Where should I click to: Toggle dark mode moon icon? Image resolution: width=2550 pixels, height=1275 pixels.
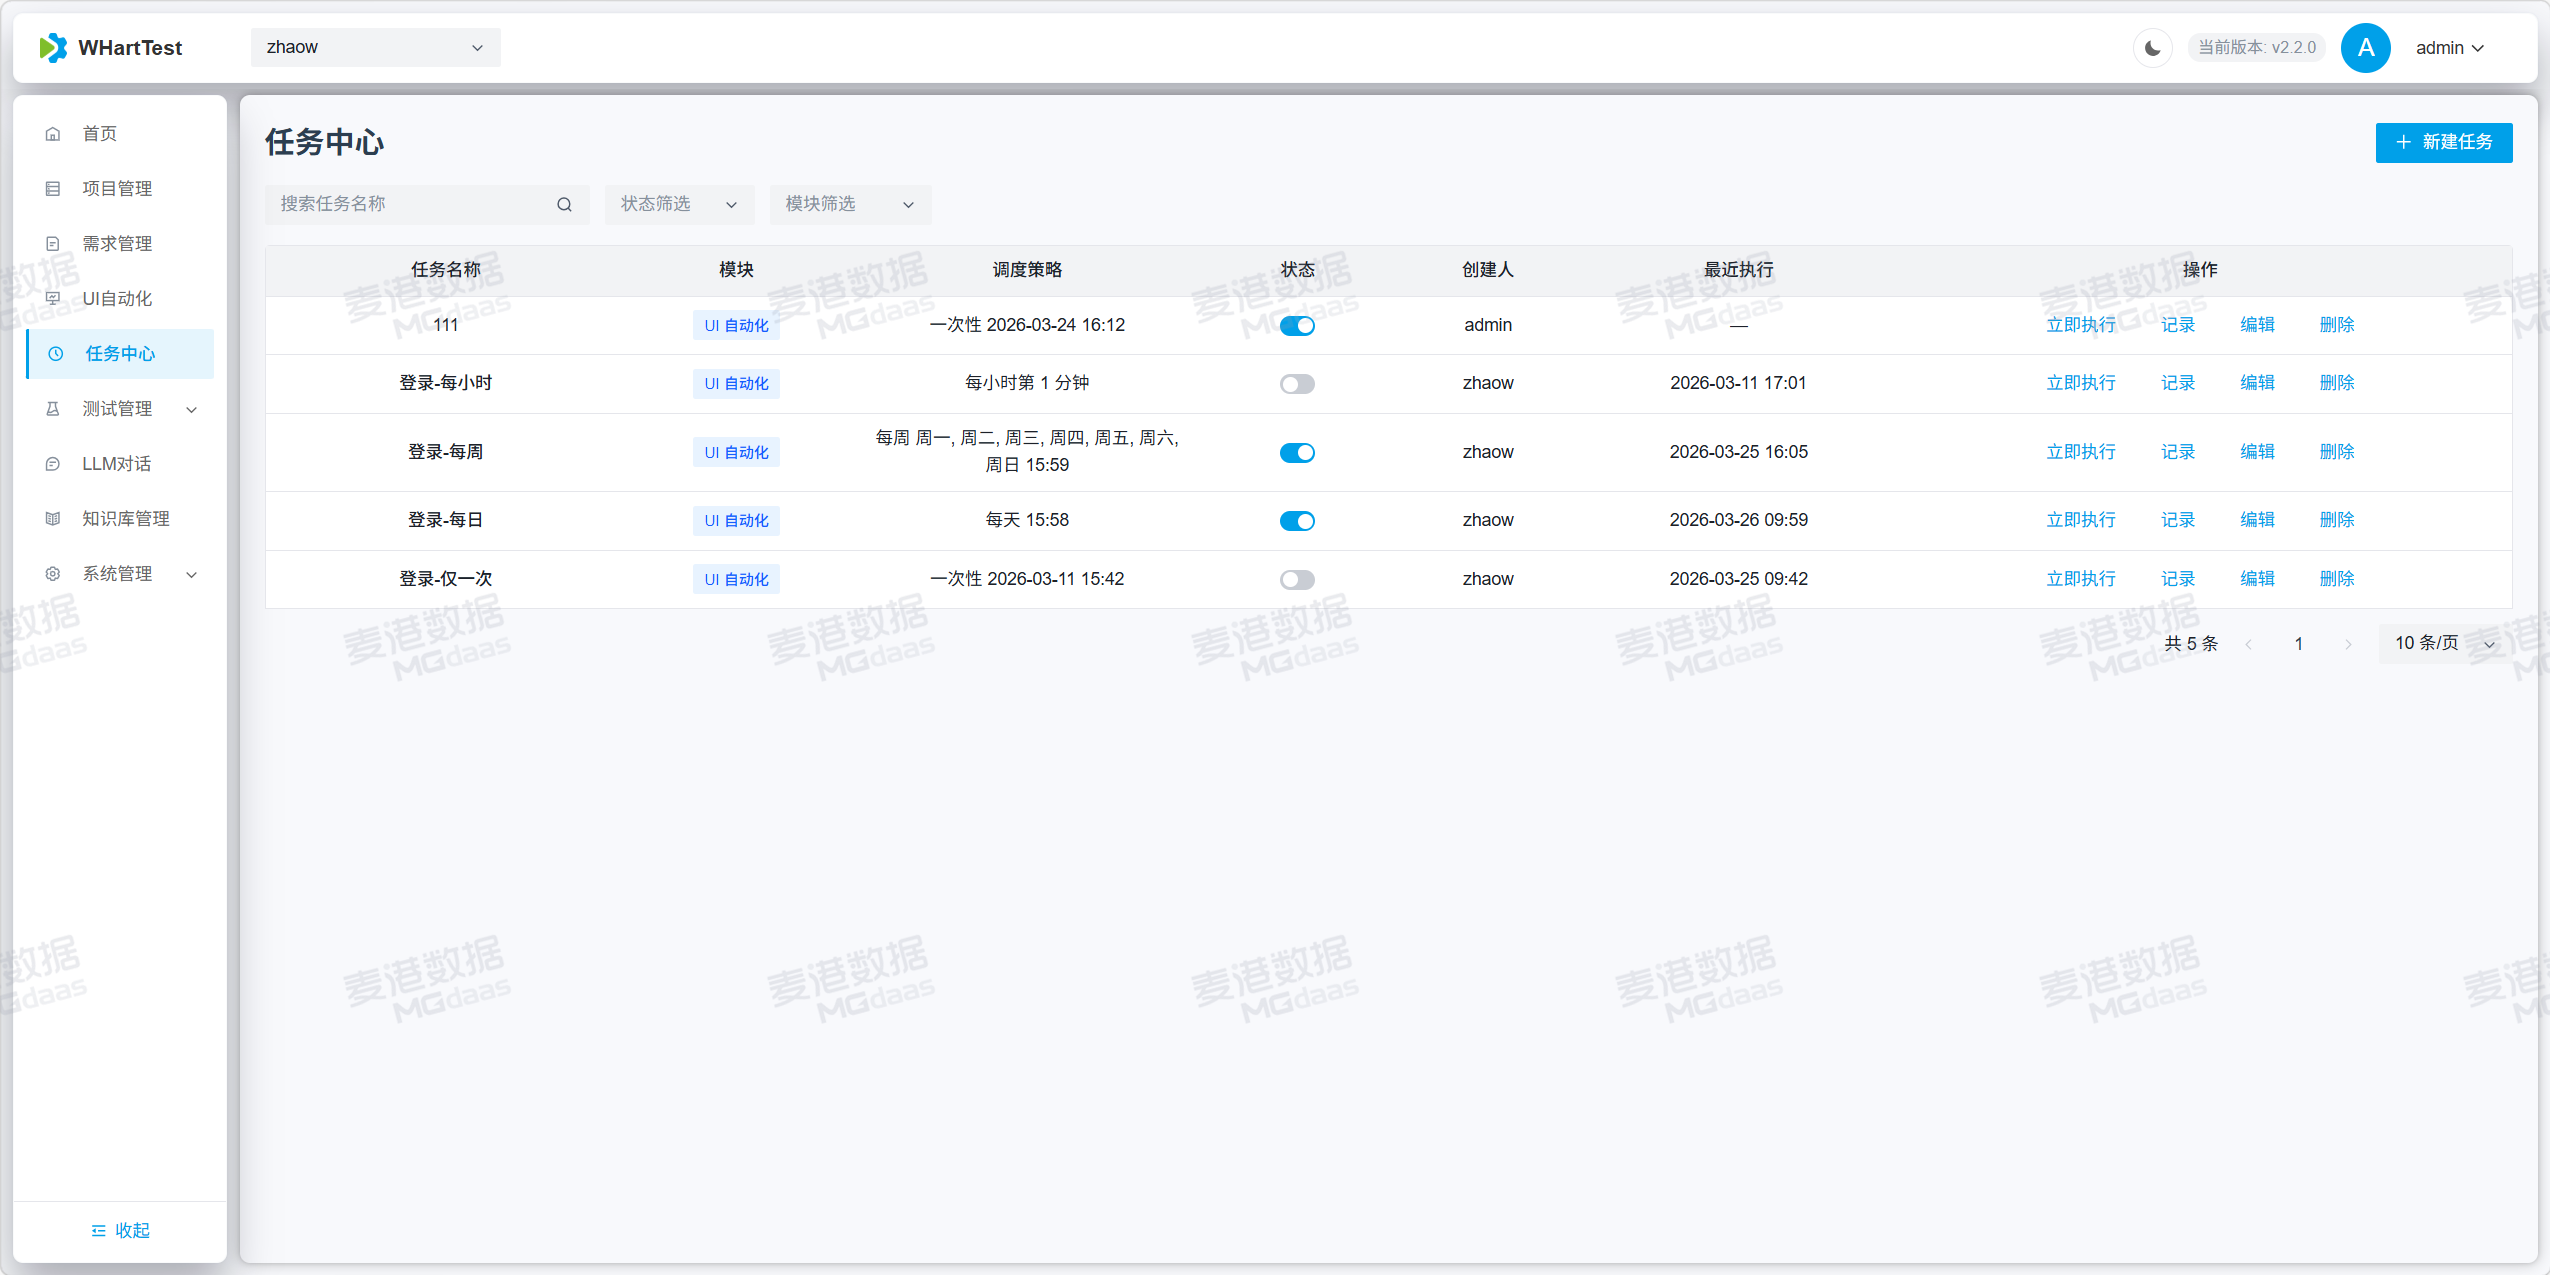[x=2152, y=48]
